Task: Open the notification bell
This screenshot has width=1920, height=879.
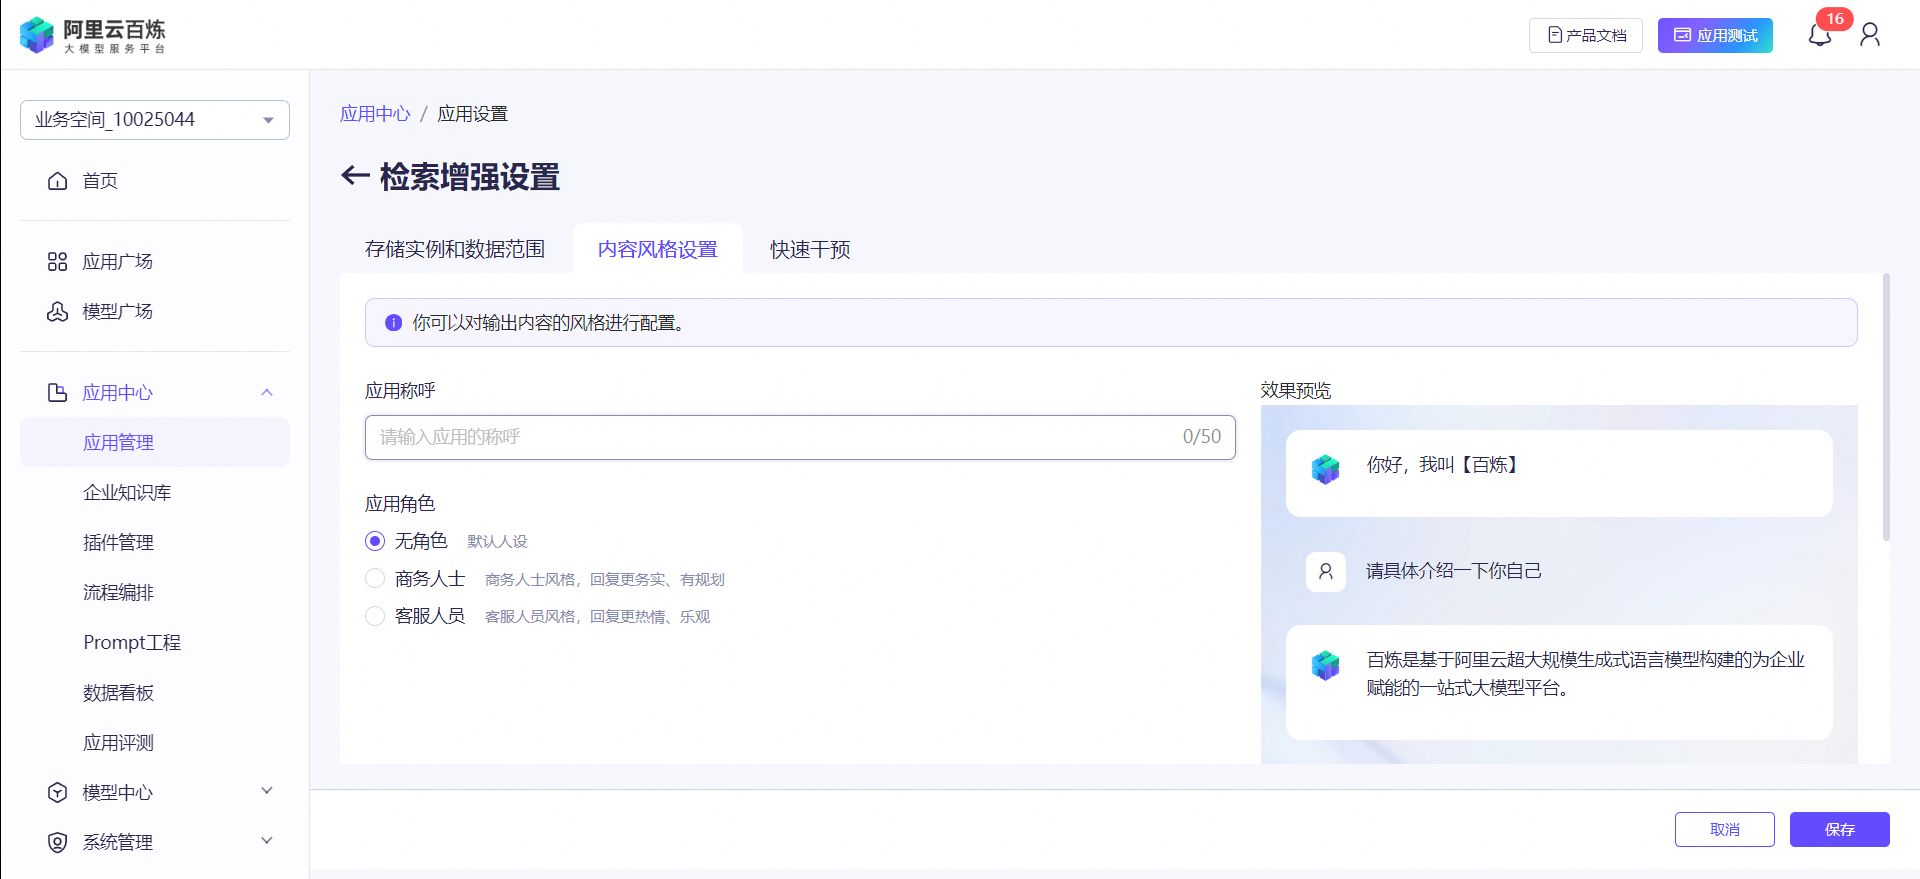Action: click(x=1819, y=36)
